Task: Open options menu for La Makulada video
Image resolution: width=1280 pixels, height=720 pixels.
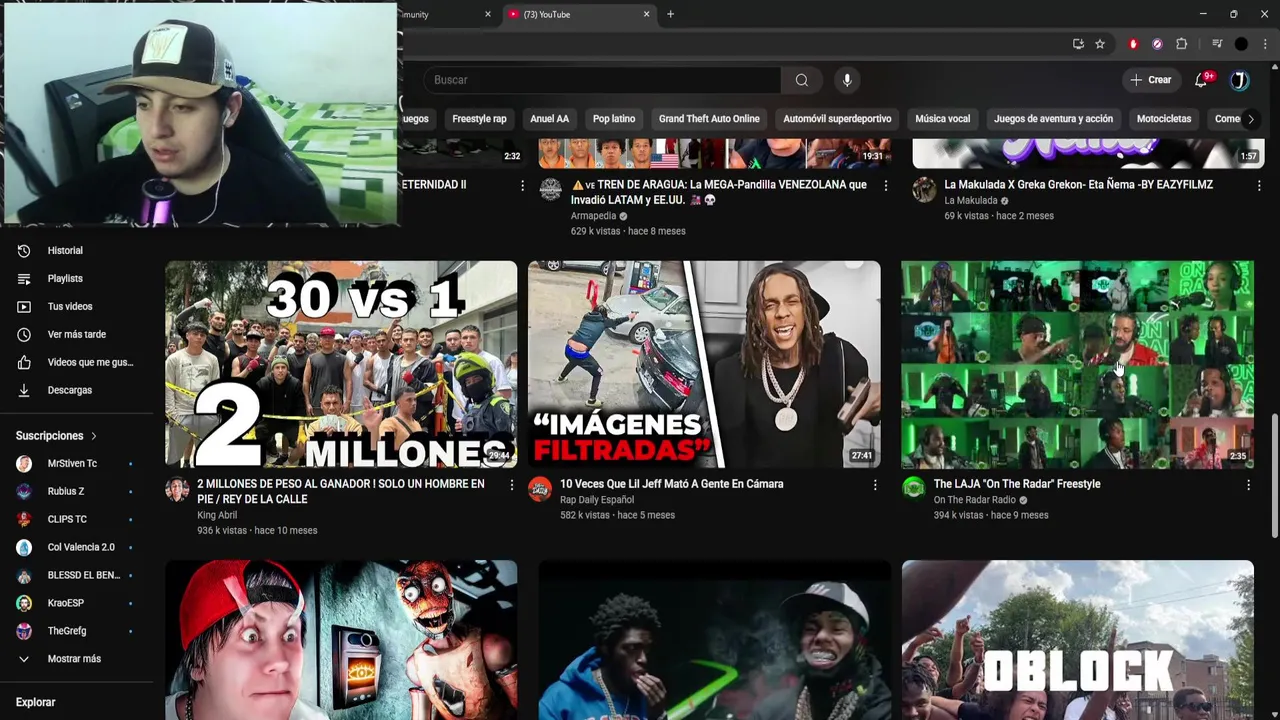Action: click(1258, 186)
